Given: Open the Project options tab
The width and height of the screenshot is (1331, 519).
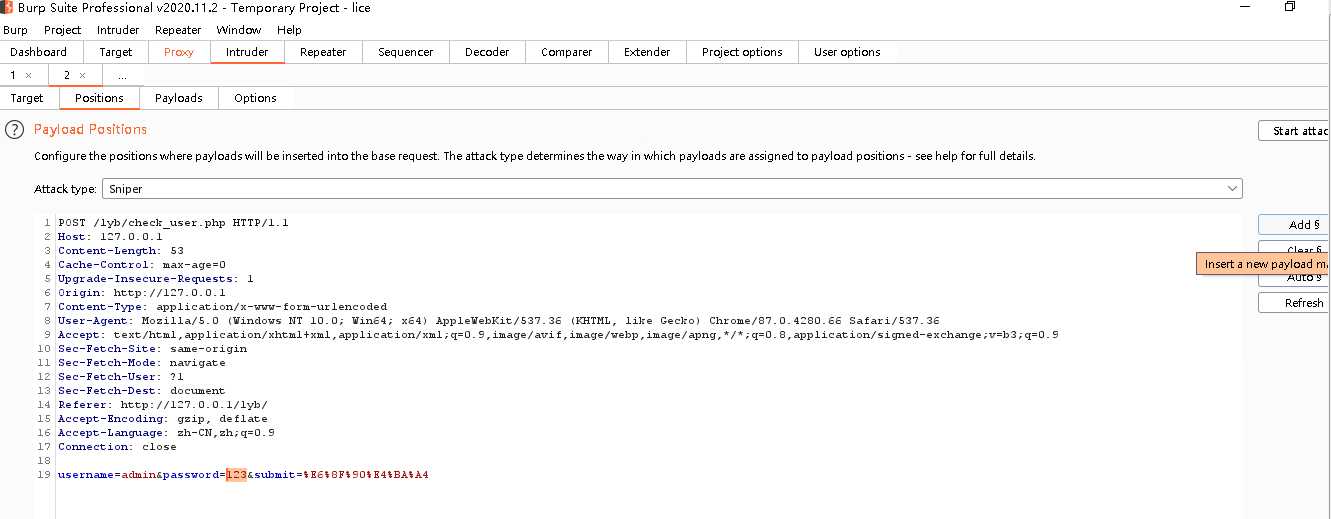Looking at the screenshot, I should click(742, 52).
